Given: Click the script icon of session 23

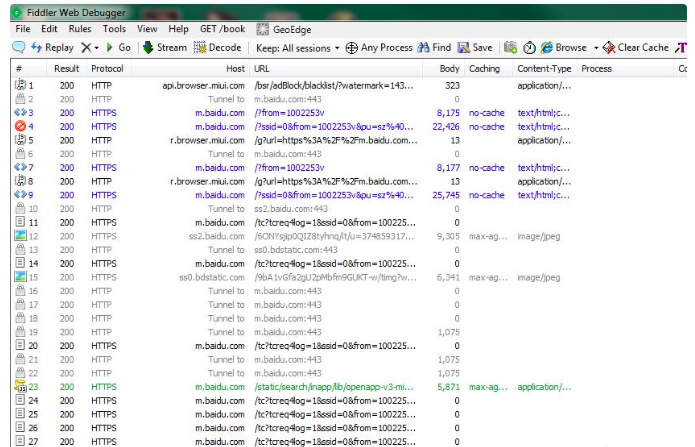Looking at the screenshot, I should tap(20, 386).
